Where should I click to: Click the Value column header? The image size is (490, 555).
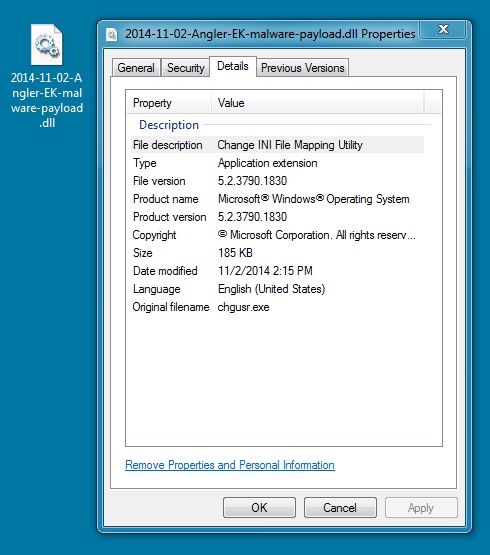pos(318,103)
